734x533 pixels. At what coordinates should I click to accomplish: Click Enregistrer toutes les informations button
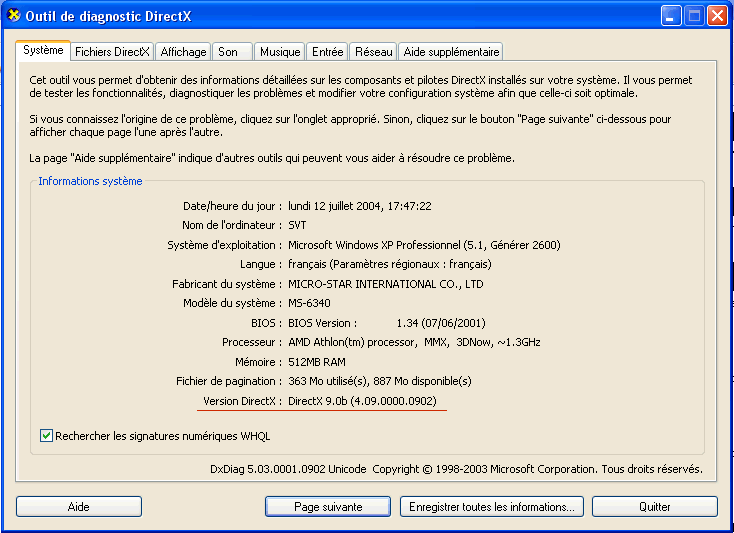[x=492, y=506]
